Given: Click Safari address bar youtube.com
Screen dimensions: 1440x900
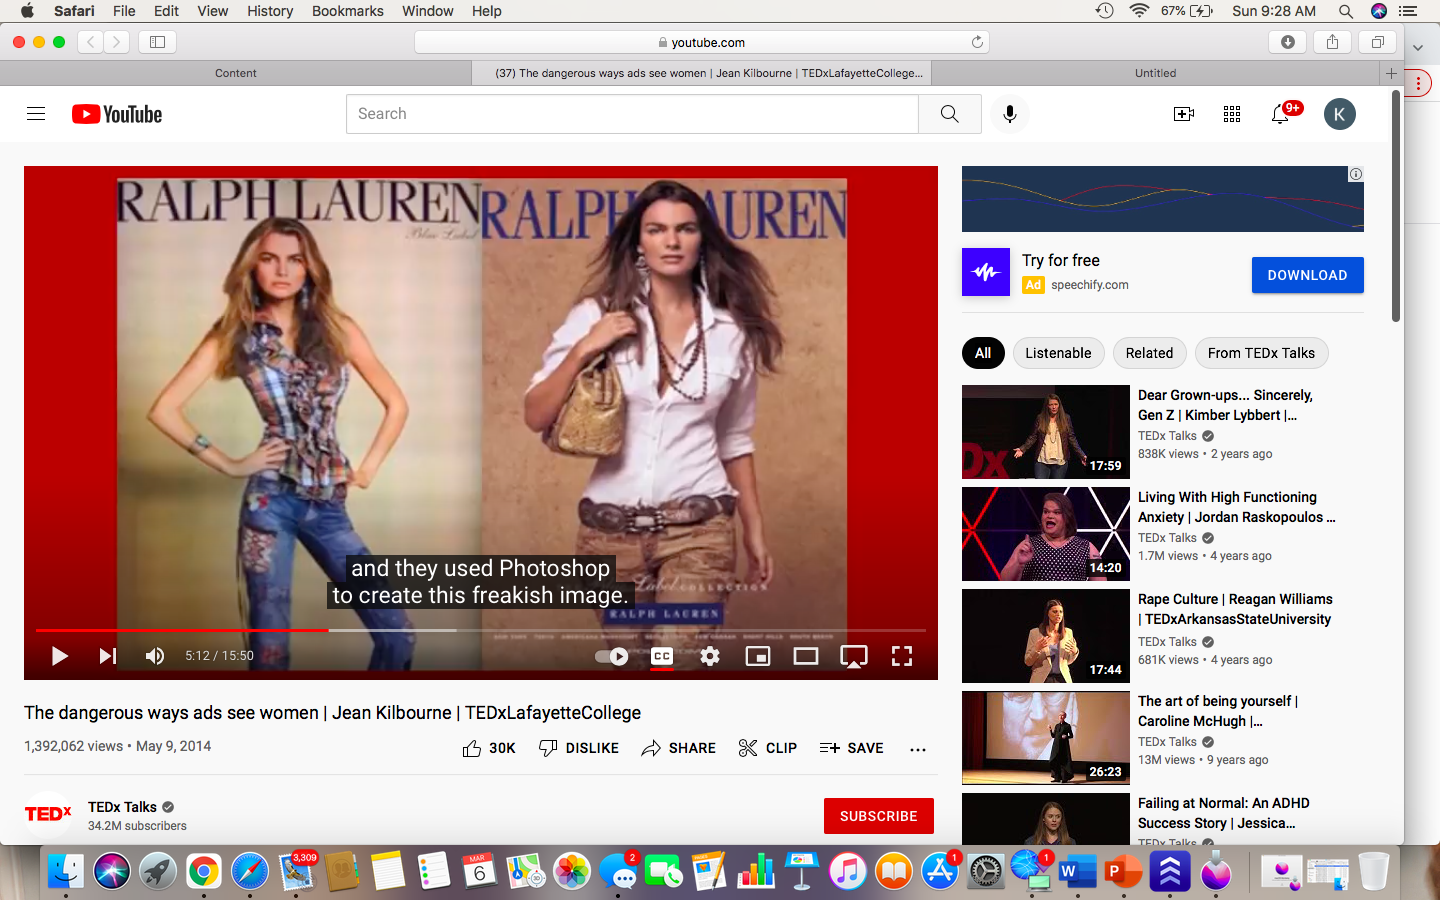Looking at the screenshot, I should pyautogui.click(x=701, y=42).
